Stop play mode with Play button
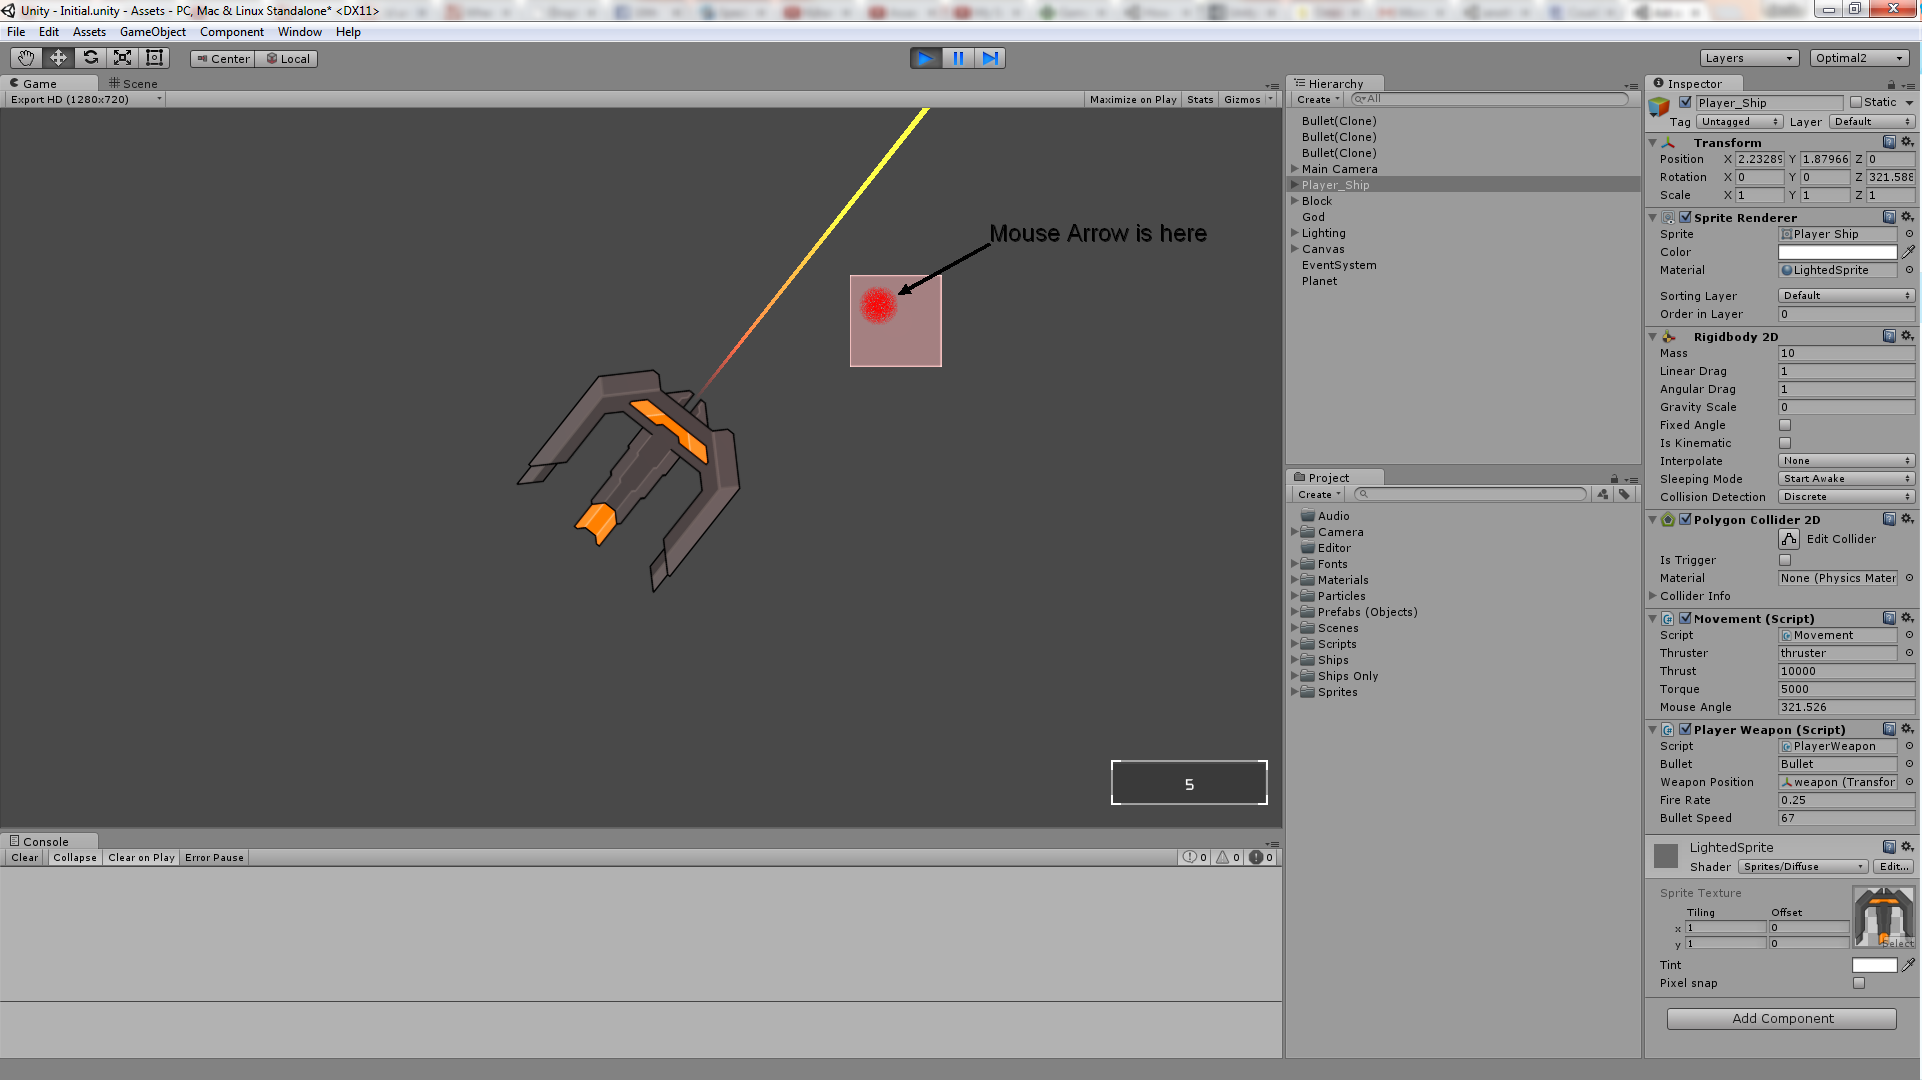The height and width of the screenshot is (1080, 1922). click(926, 58)
